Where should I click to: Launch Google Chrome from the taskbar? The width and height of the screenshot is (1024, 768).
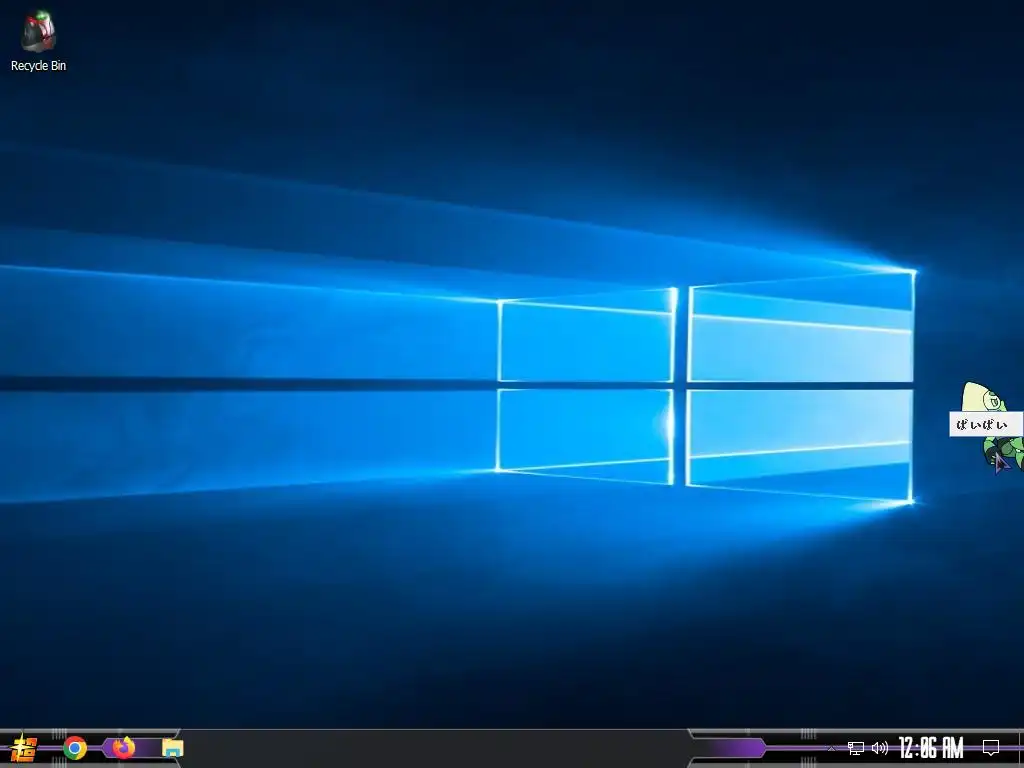coord(75,748)
